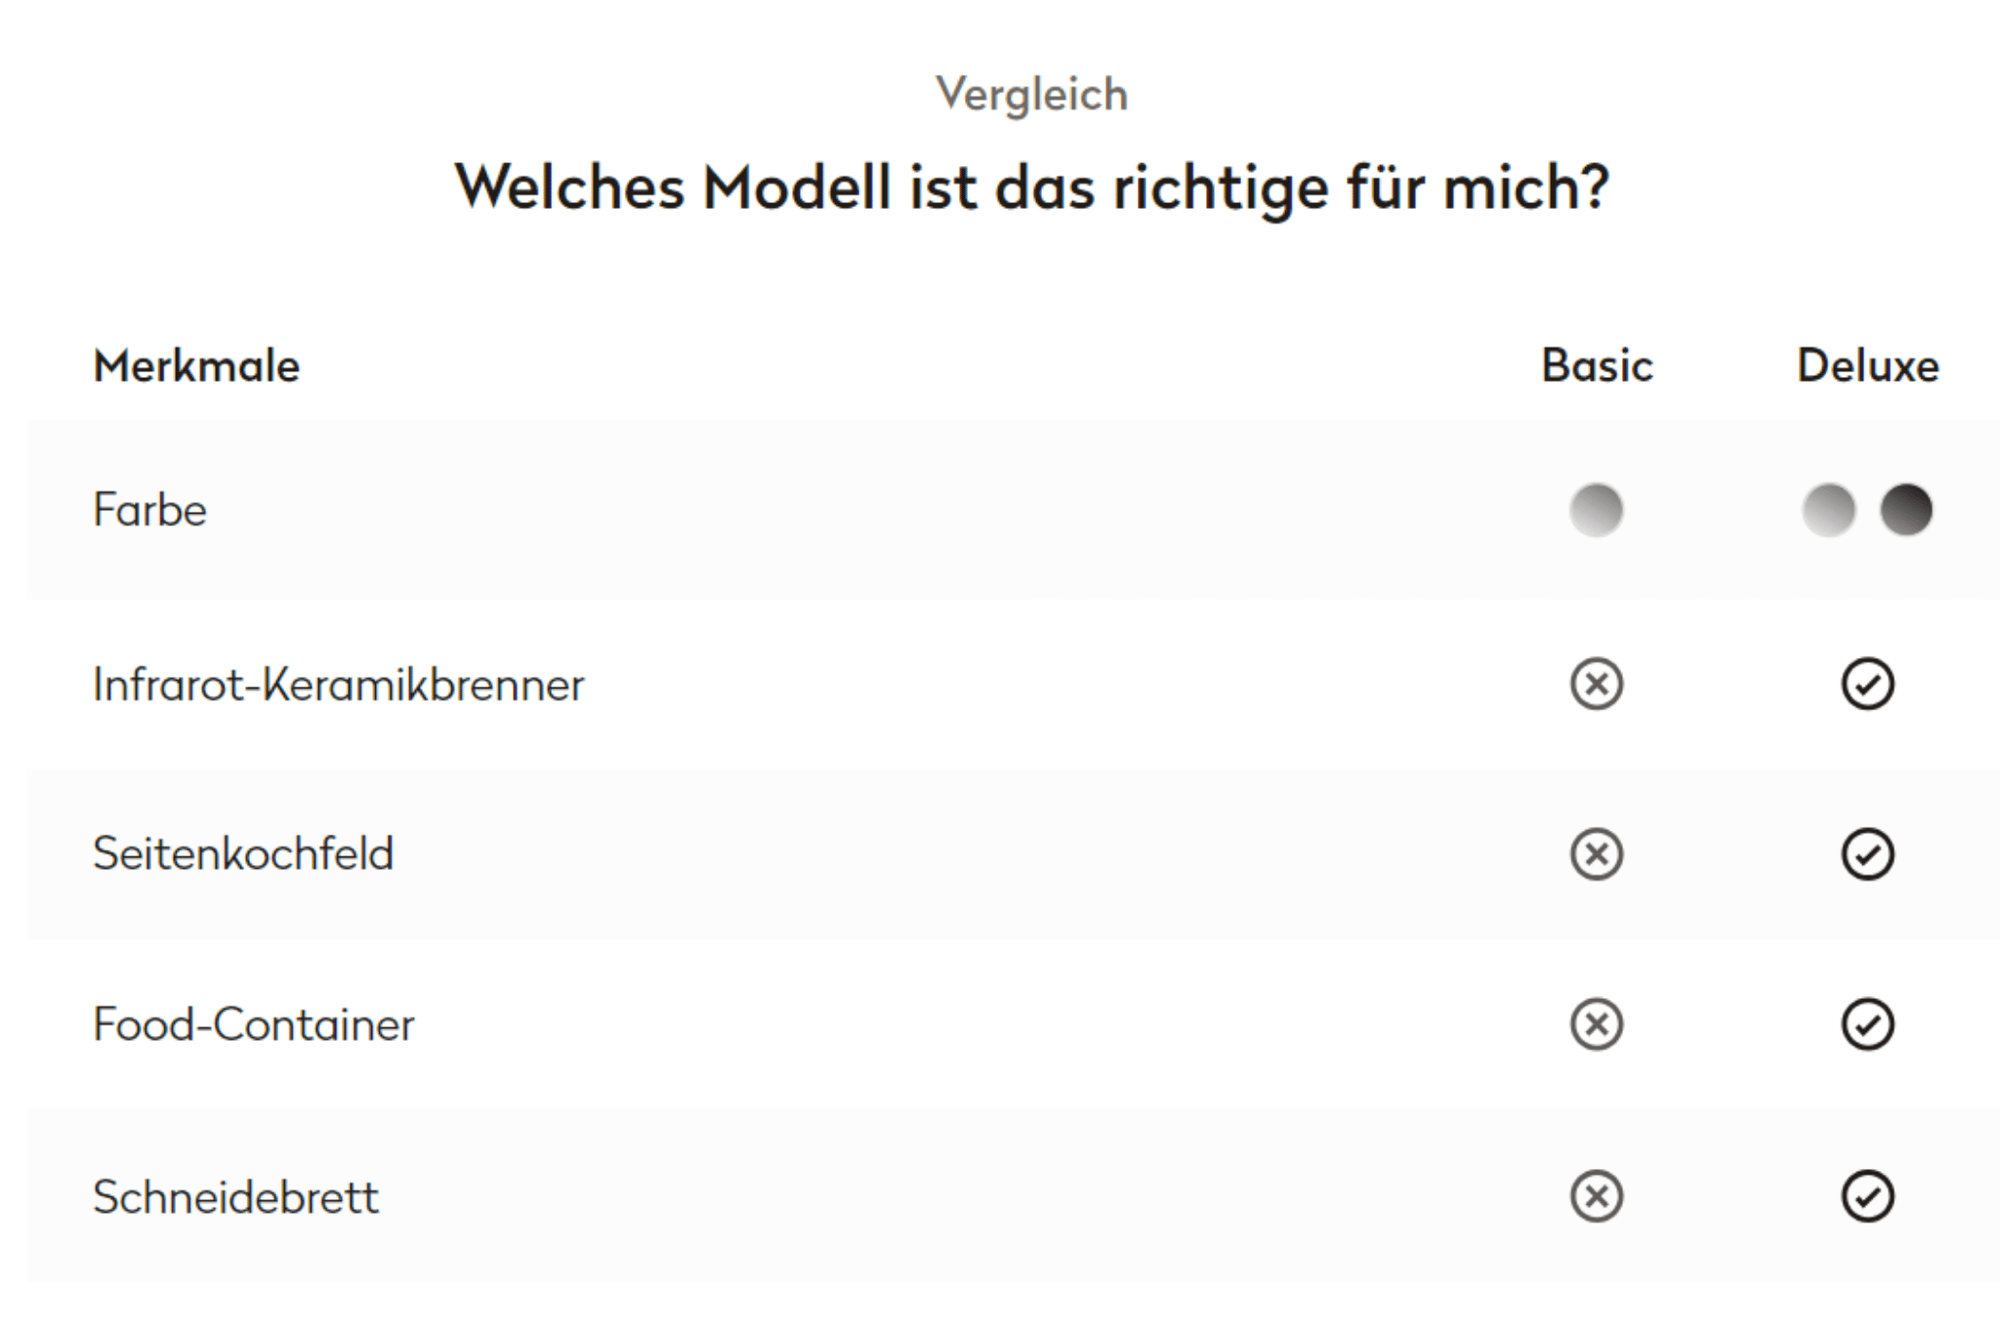
Task: Click the Basic X icon for Food-Container
Action: click(1596, 1024)
